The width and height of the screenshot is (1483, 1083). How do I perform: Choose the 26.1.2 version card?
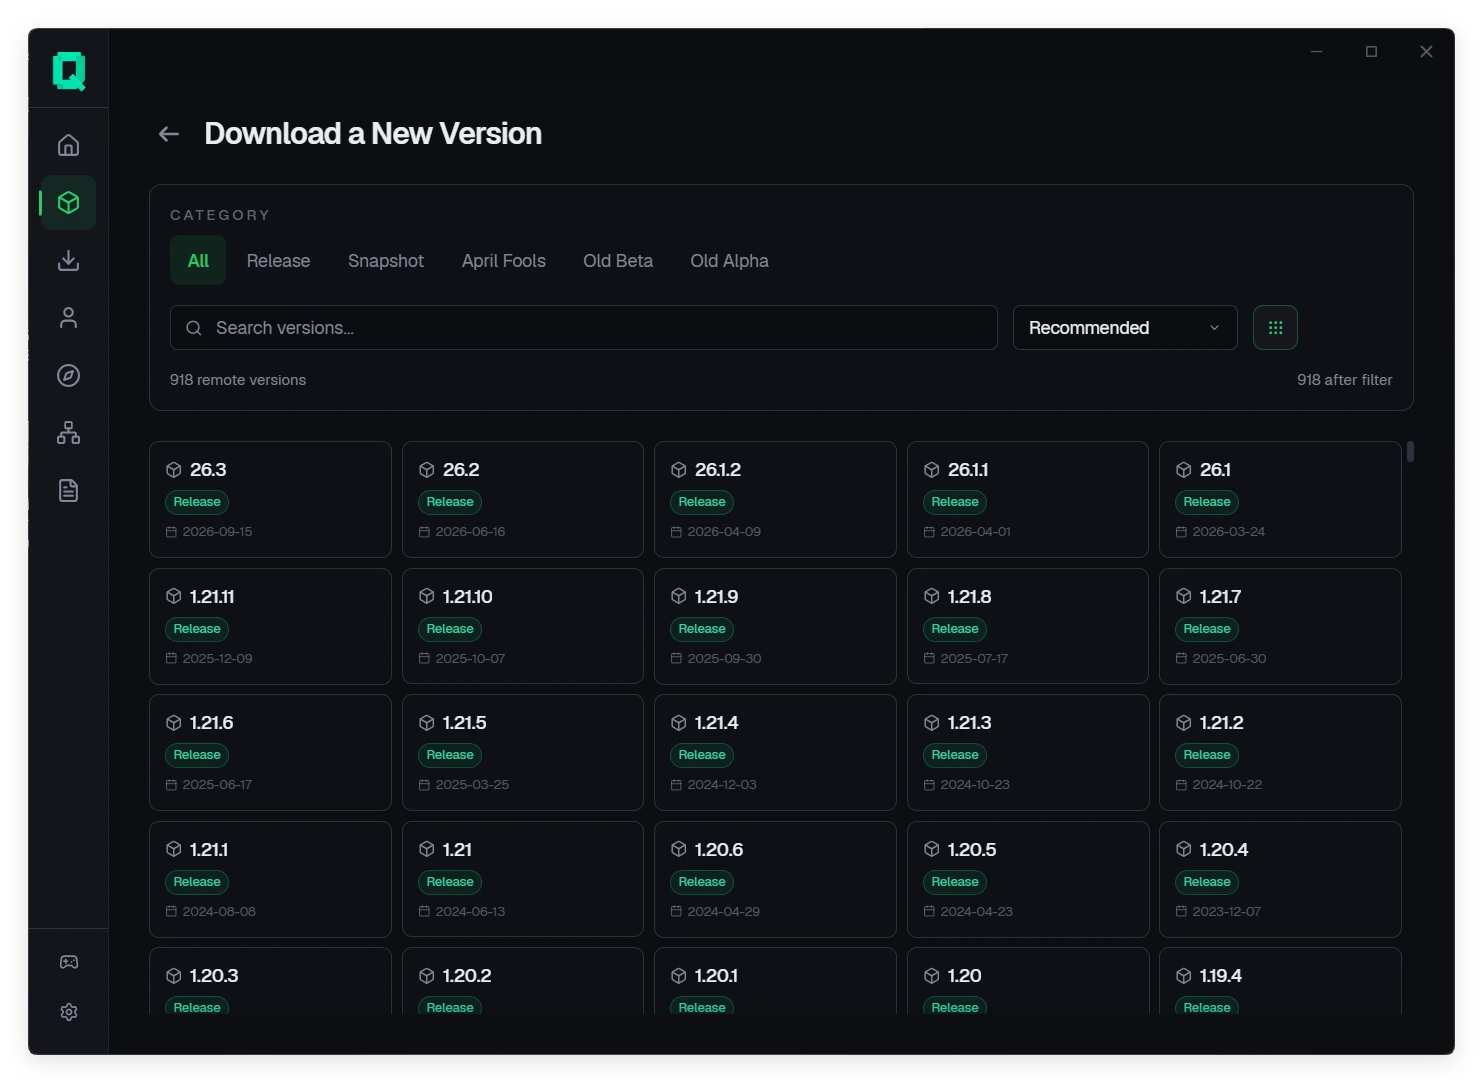(x=775, y=499)
